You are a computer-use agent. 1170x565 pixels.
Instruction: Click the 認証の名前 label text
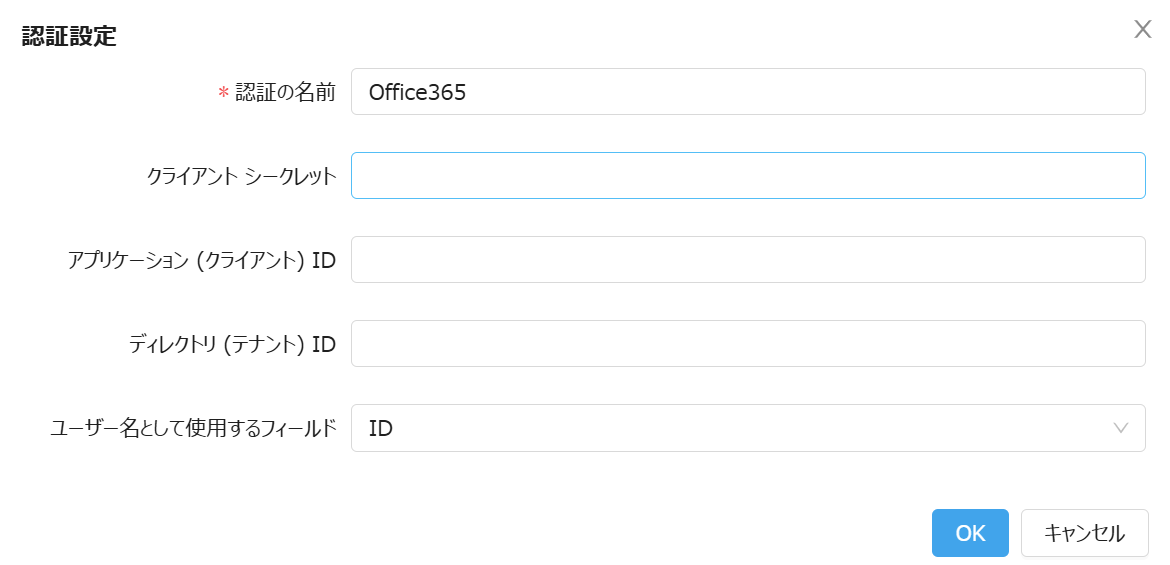[285, 93]
